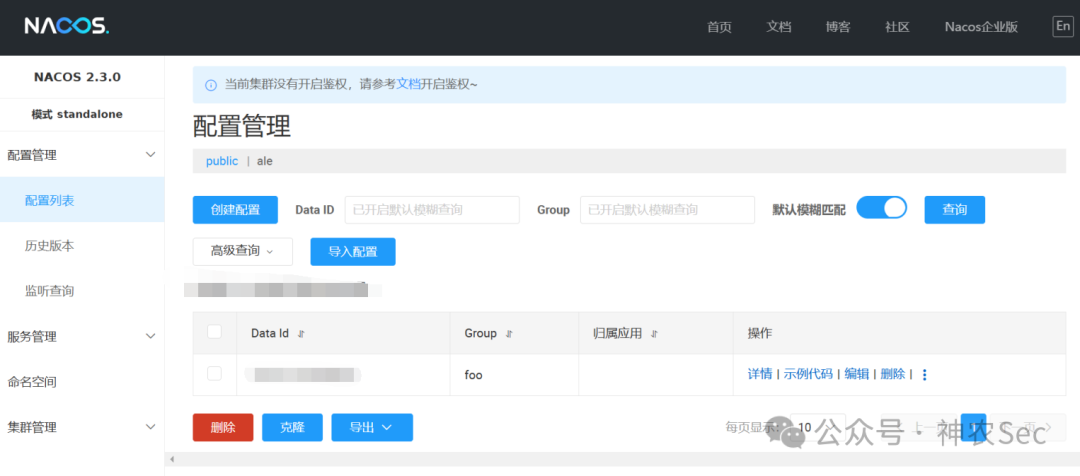
Task: Expand the 服务管理 sidebar section
Action: coord(82,337)
